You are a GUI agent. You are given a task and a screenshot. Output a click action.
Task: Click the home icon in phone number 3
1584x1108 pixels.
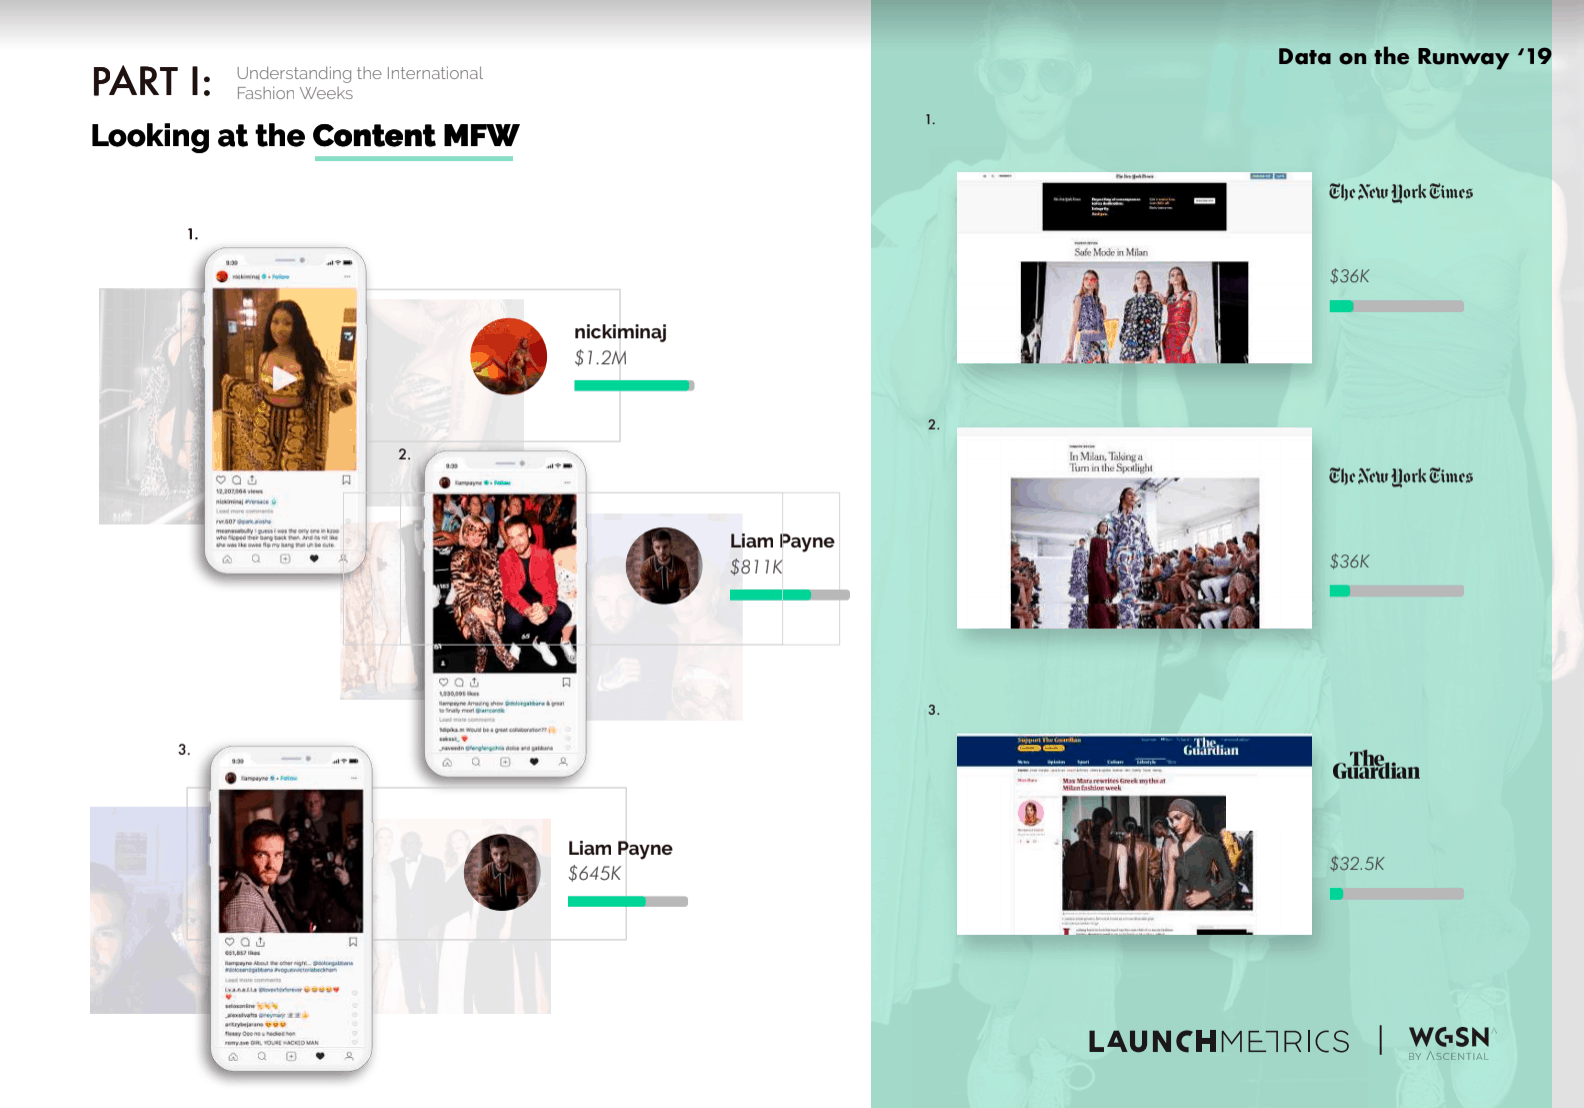(x=233, y=1056)
